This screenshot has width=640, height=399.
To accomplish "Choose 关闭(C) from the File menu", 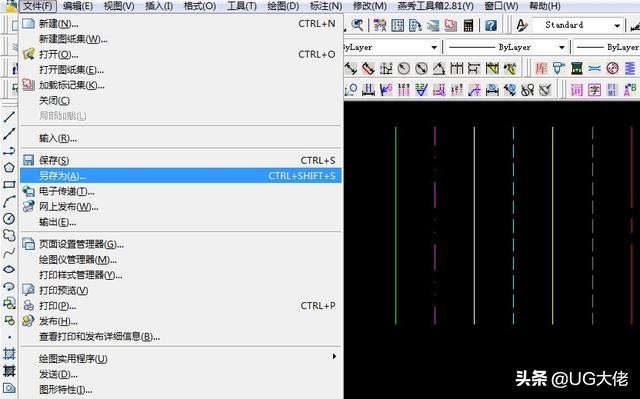I will click(x=180, y=100).
